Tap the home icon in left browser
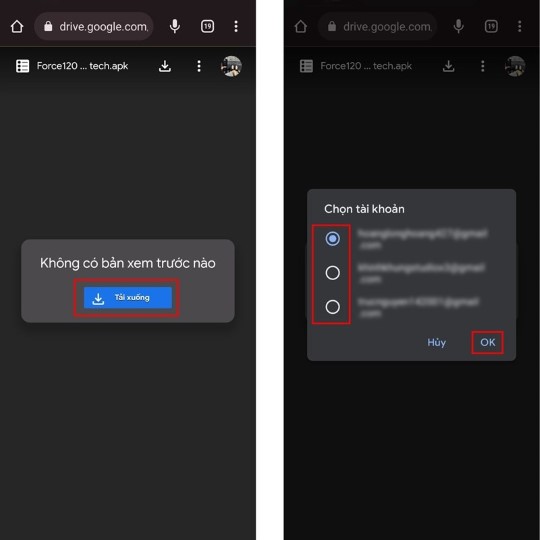 click(x=17, y=27)
